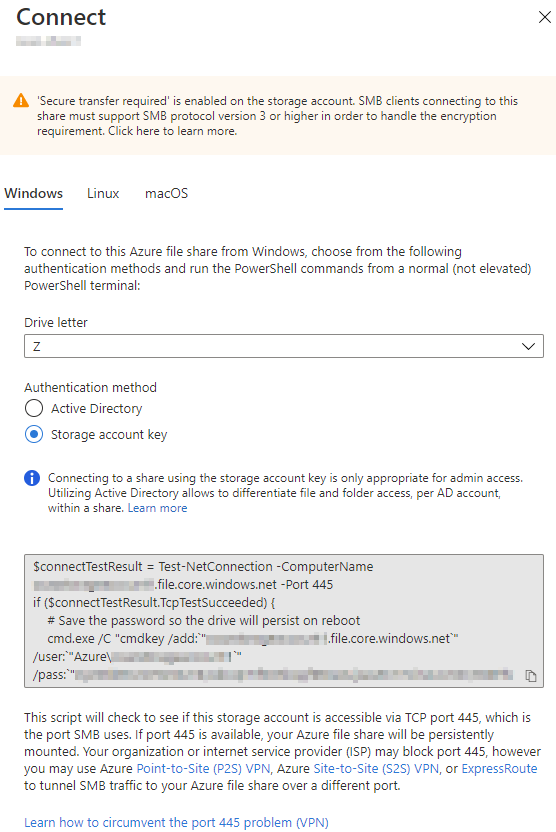Switch to the macOS tab
Screen dimensions: 556x832
pyautogui.click(x=167, y=193)
